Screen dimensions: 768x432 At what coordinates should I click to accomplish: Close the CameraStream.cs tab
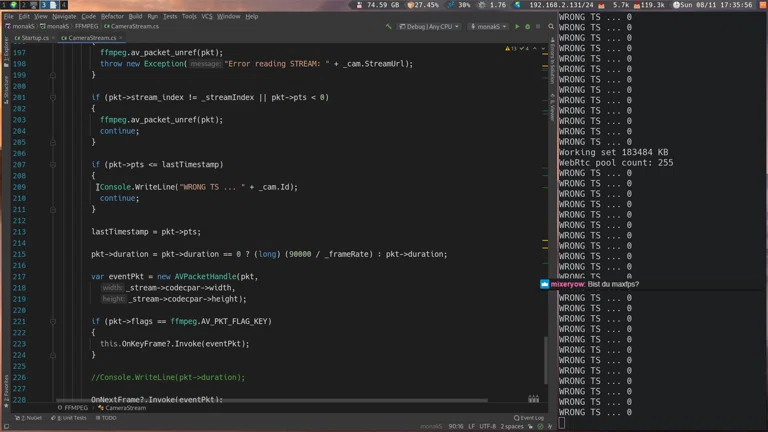120,38
